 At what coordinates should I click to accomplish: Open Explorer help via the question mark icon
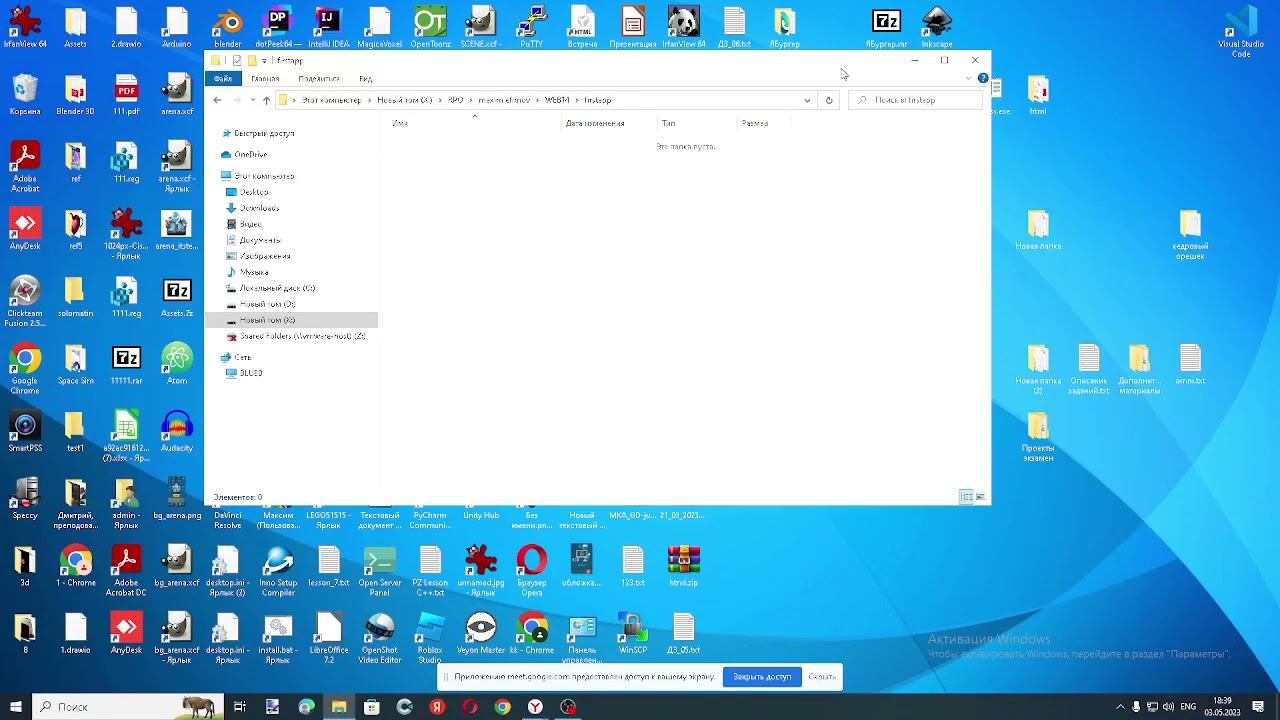983,78
